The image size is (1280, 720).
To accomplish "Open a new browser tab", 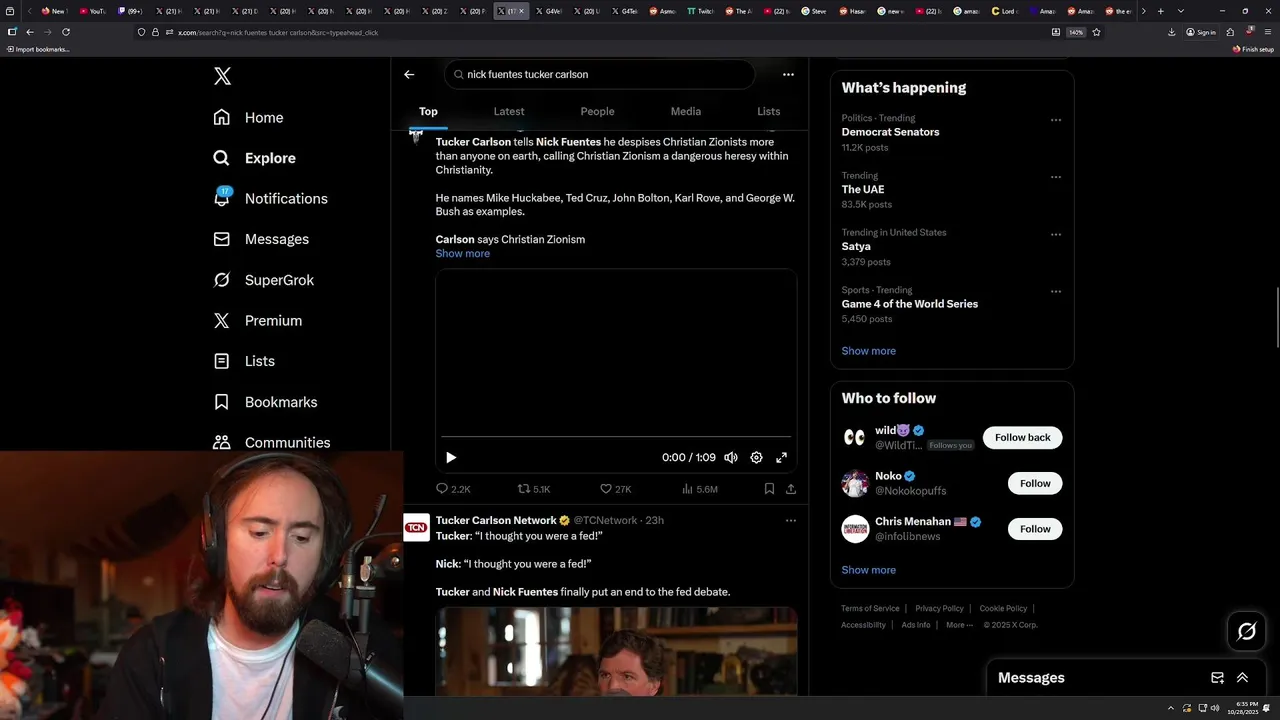I will pos(1160,11).
